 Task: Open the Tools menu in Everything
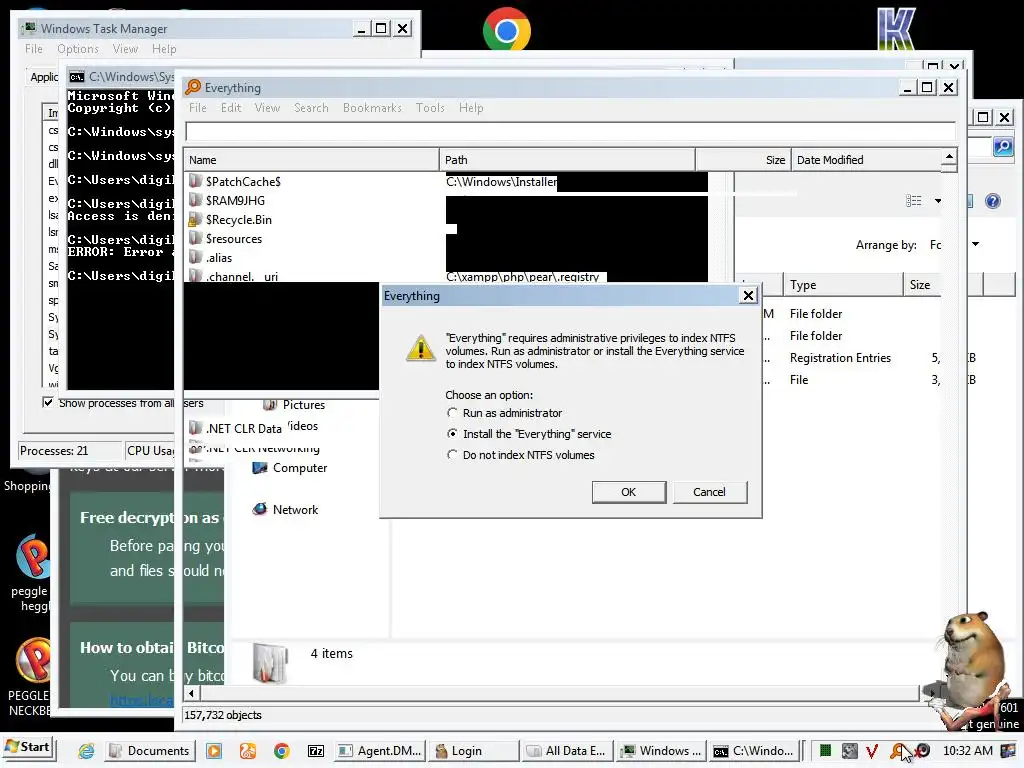(x=430, y=108)
